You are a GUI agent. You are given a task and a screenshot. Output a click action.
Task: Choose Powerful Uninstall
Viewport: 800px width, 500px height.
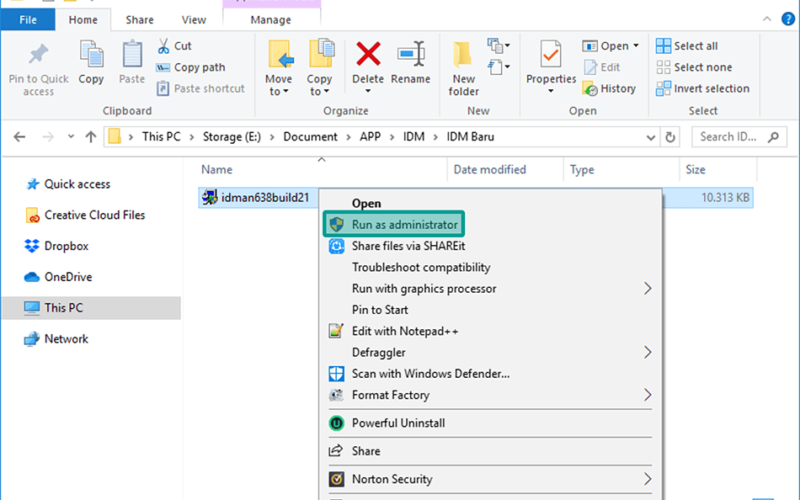398,423
